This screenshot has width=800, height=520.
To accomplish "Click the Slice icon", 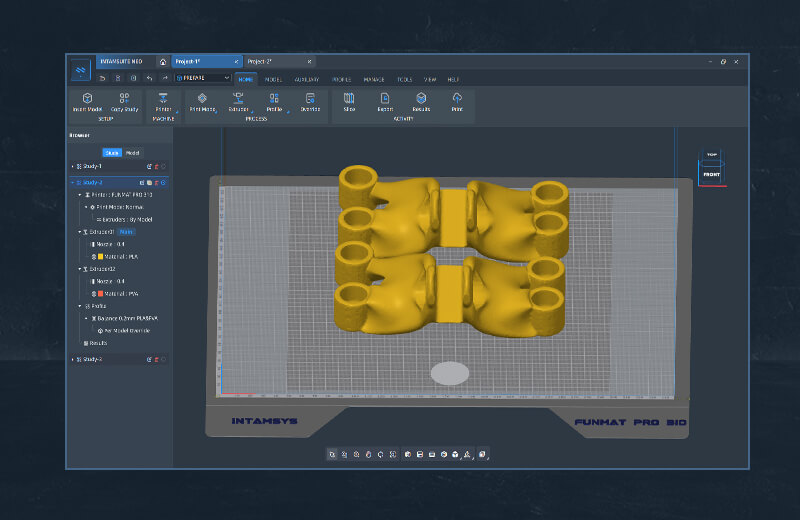I will 349,99.
